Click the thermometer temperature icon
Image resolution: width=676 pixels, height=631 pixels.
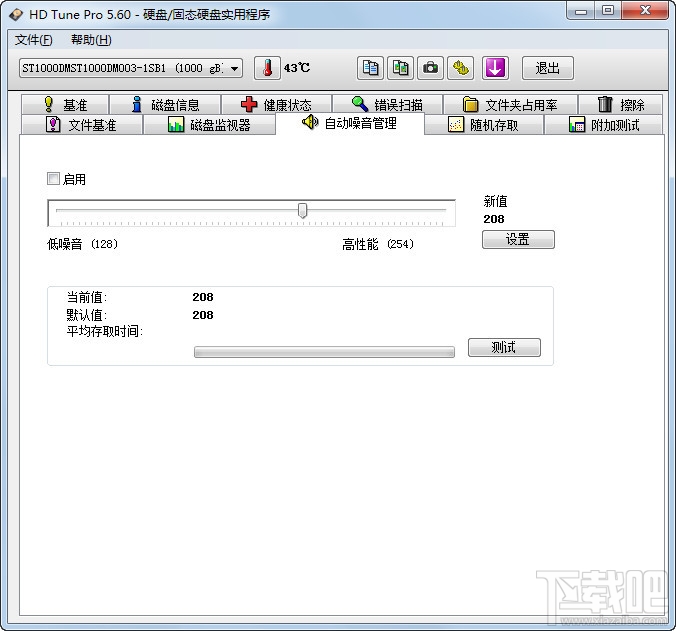click(x=267, y=68)
